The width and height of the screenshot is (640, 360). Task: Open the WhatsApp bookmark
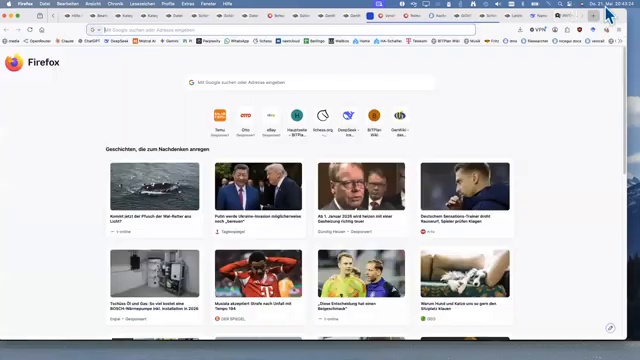(237, 41)
